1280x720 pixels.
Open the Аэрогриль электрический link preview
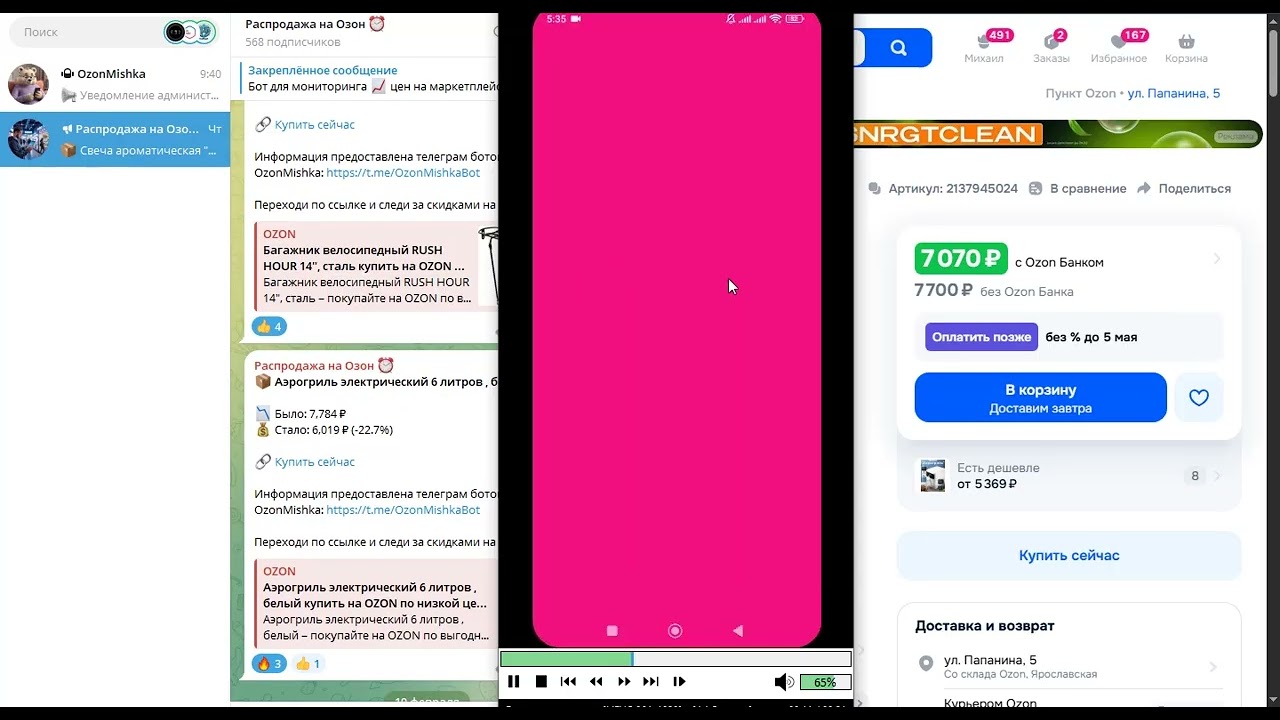[x=377, y=604]
